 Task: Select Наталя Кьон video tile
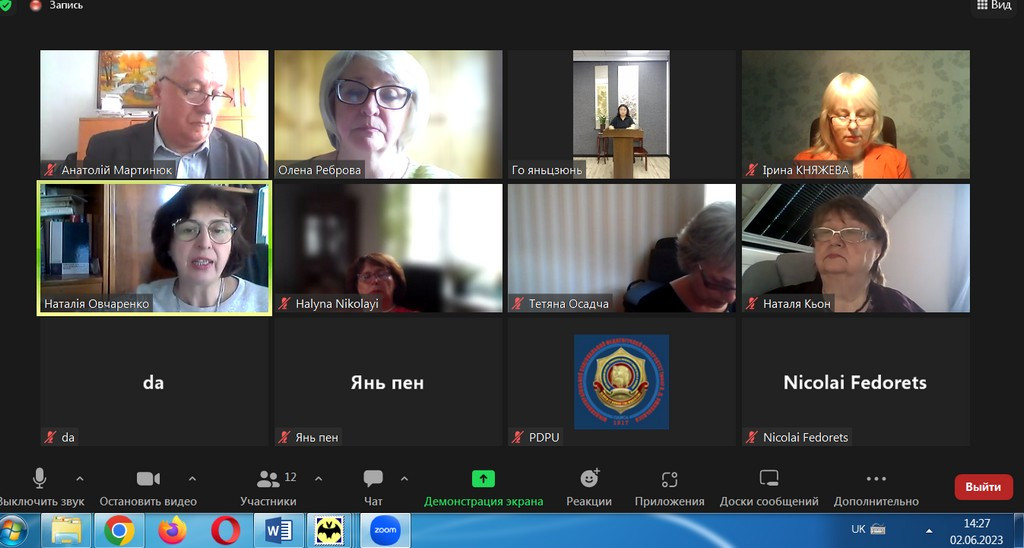856,248
